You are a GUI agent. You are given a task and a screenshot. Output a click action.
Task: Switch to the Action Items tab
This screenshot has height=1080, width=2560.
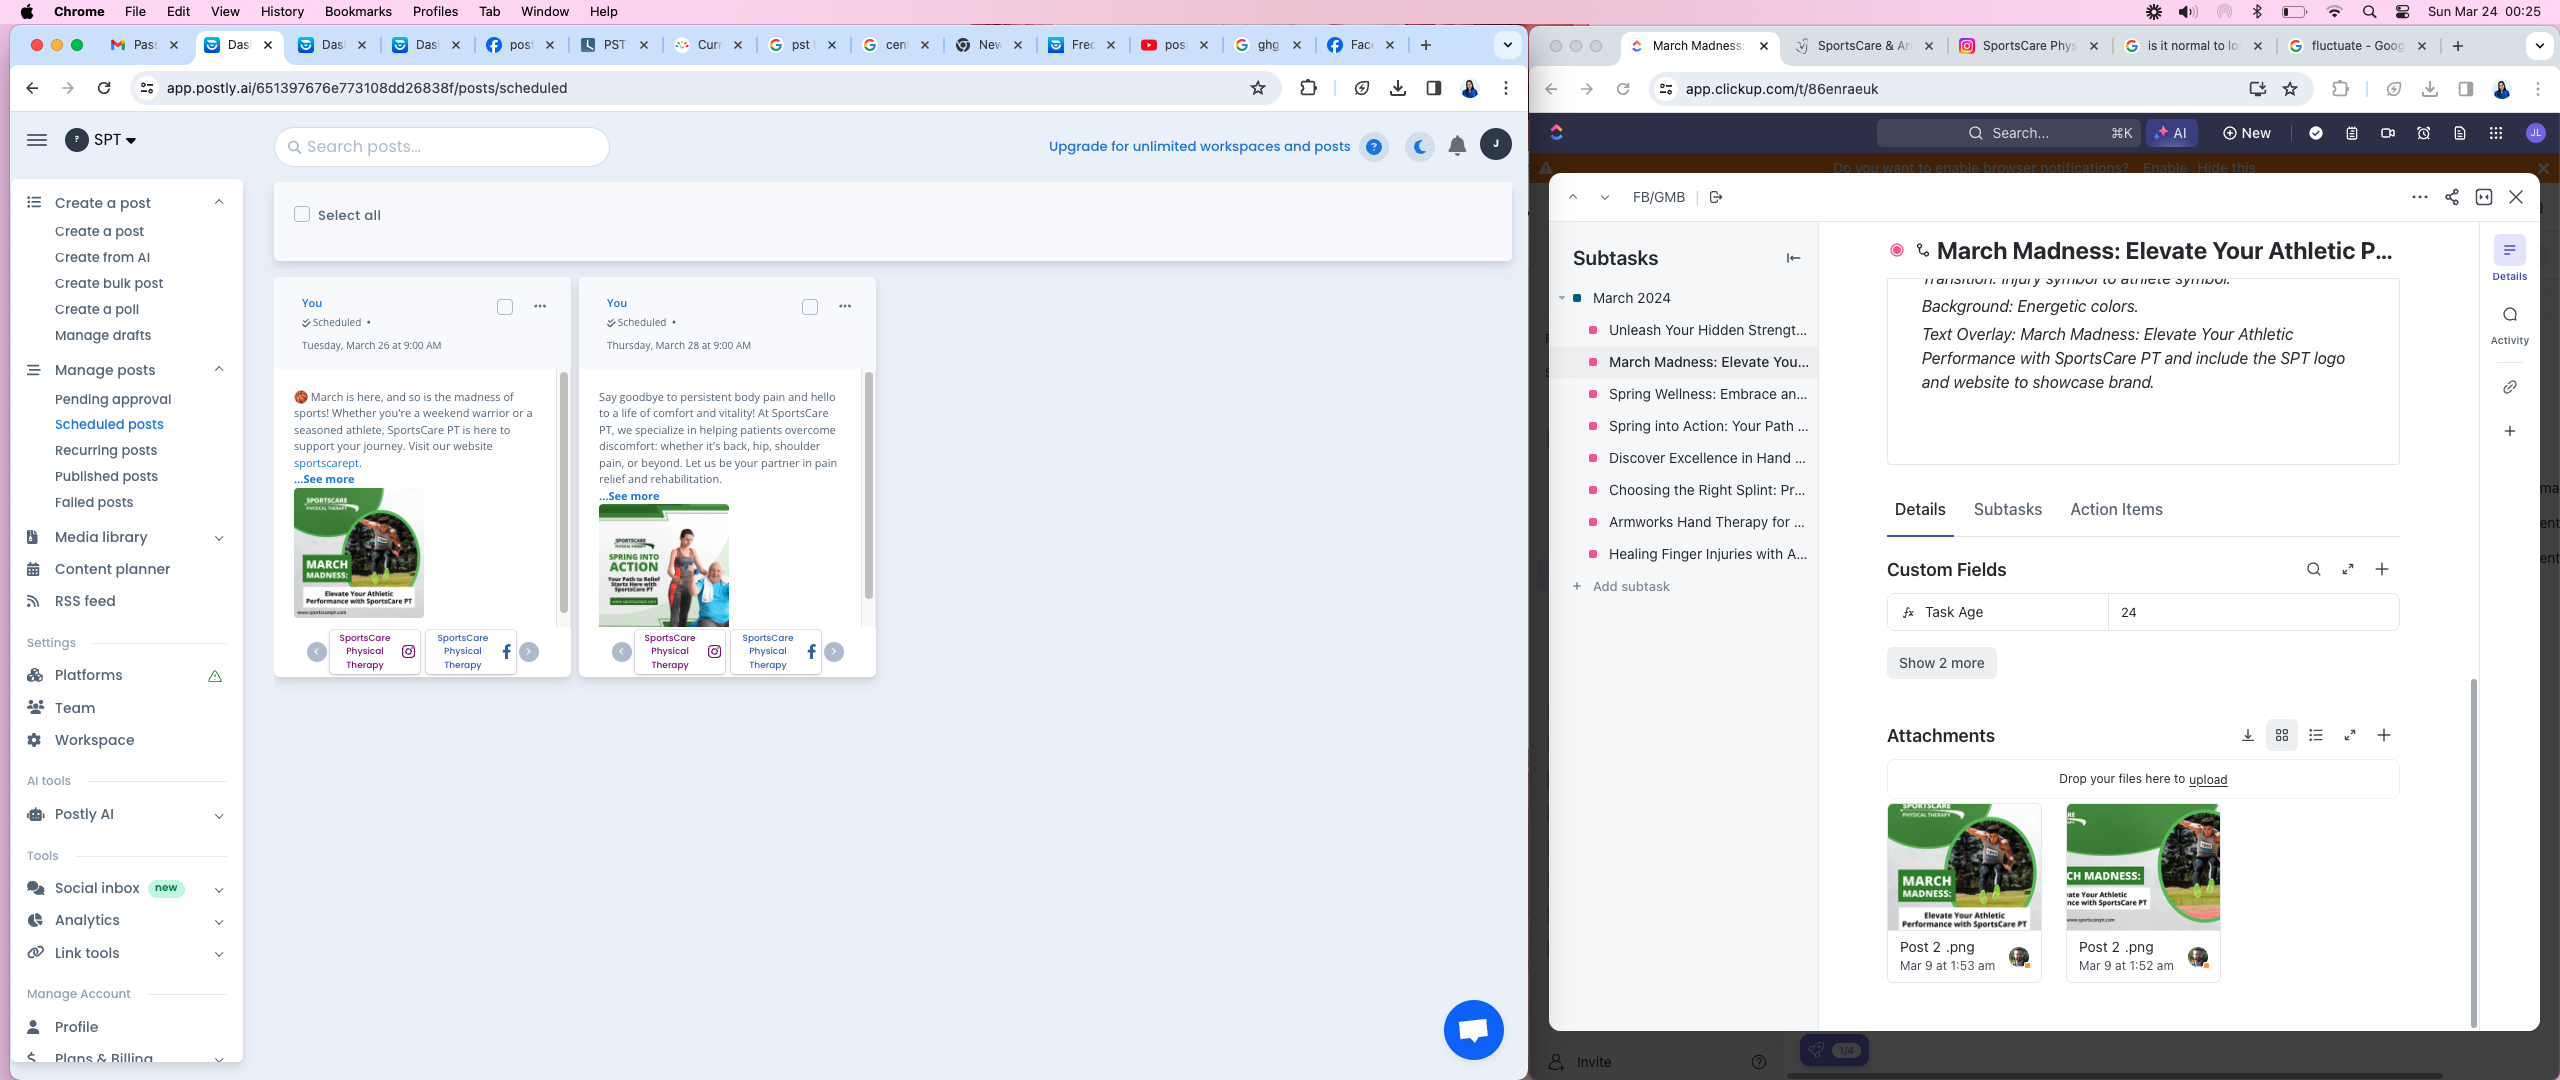point(2116,509)
